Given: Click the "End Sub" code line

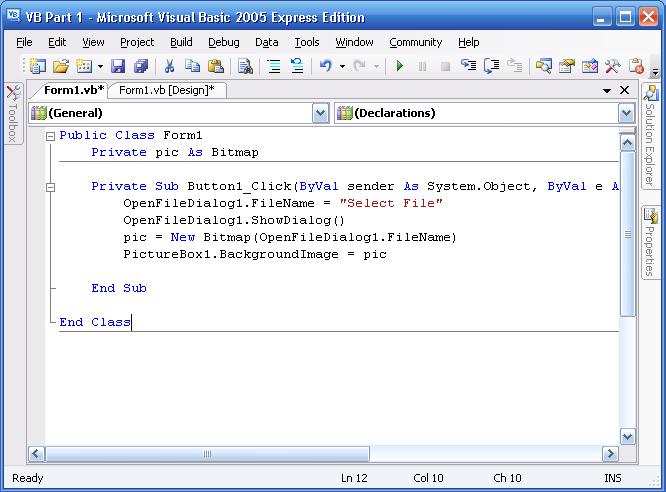Looking at the screenshot, I should (119, 288).
